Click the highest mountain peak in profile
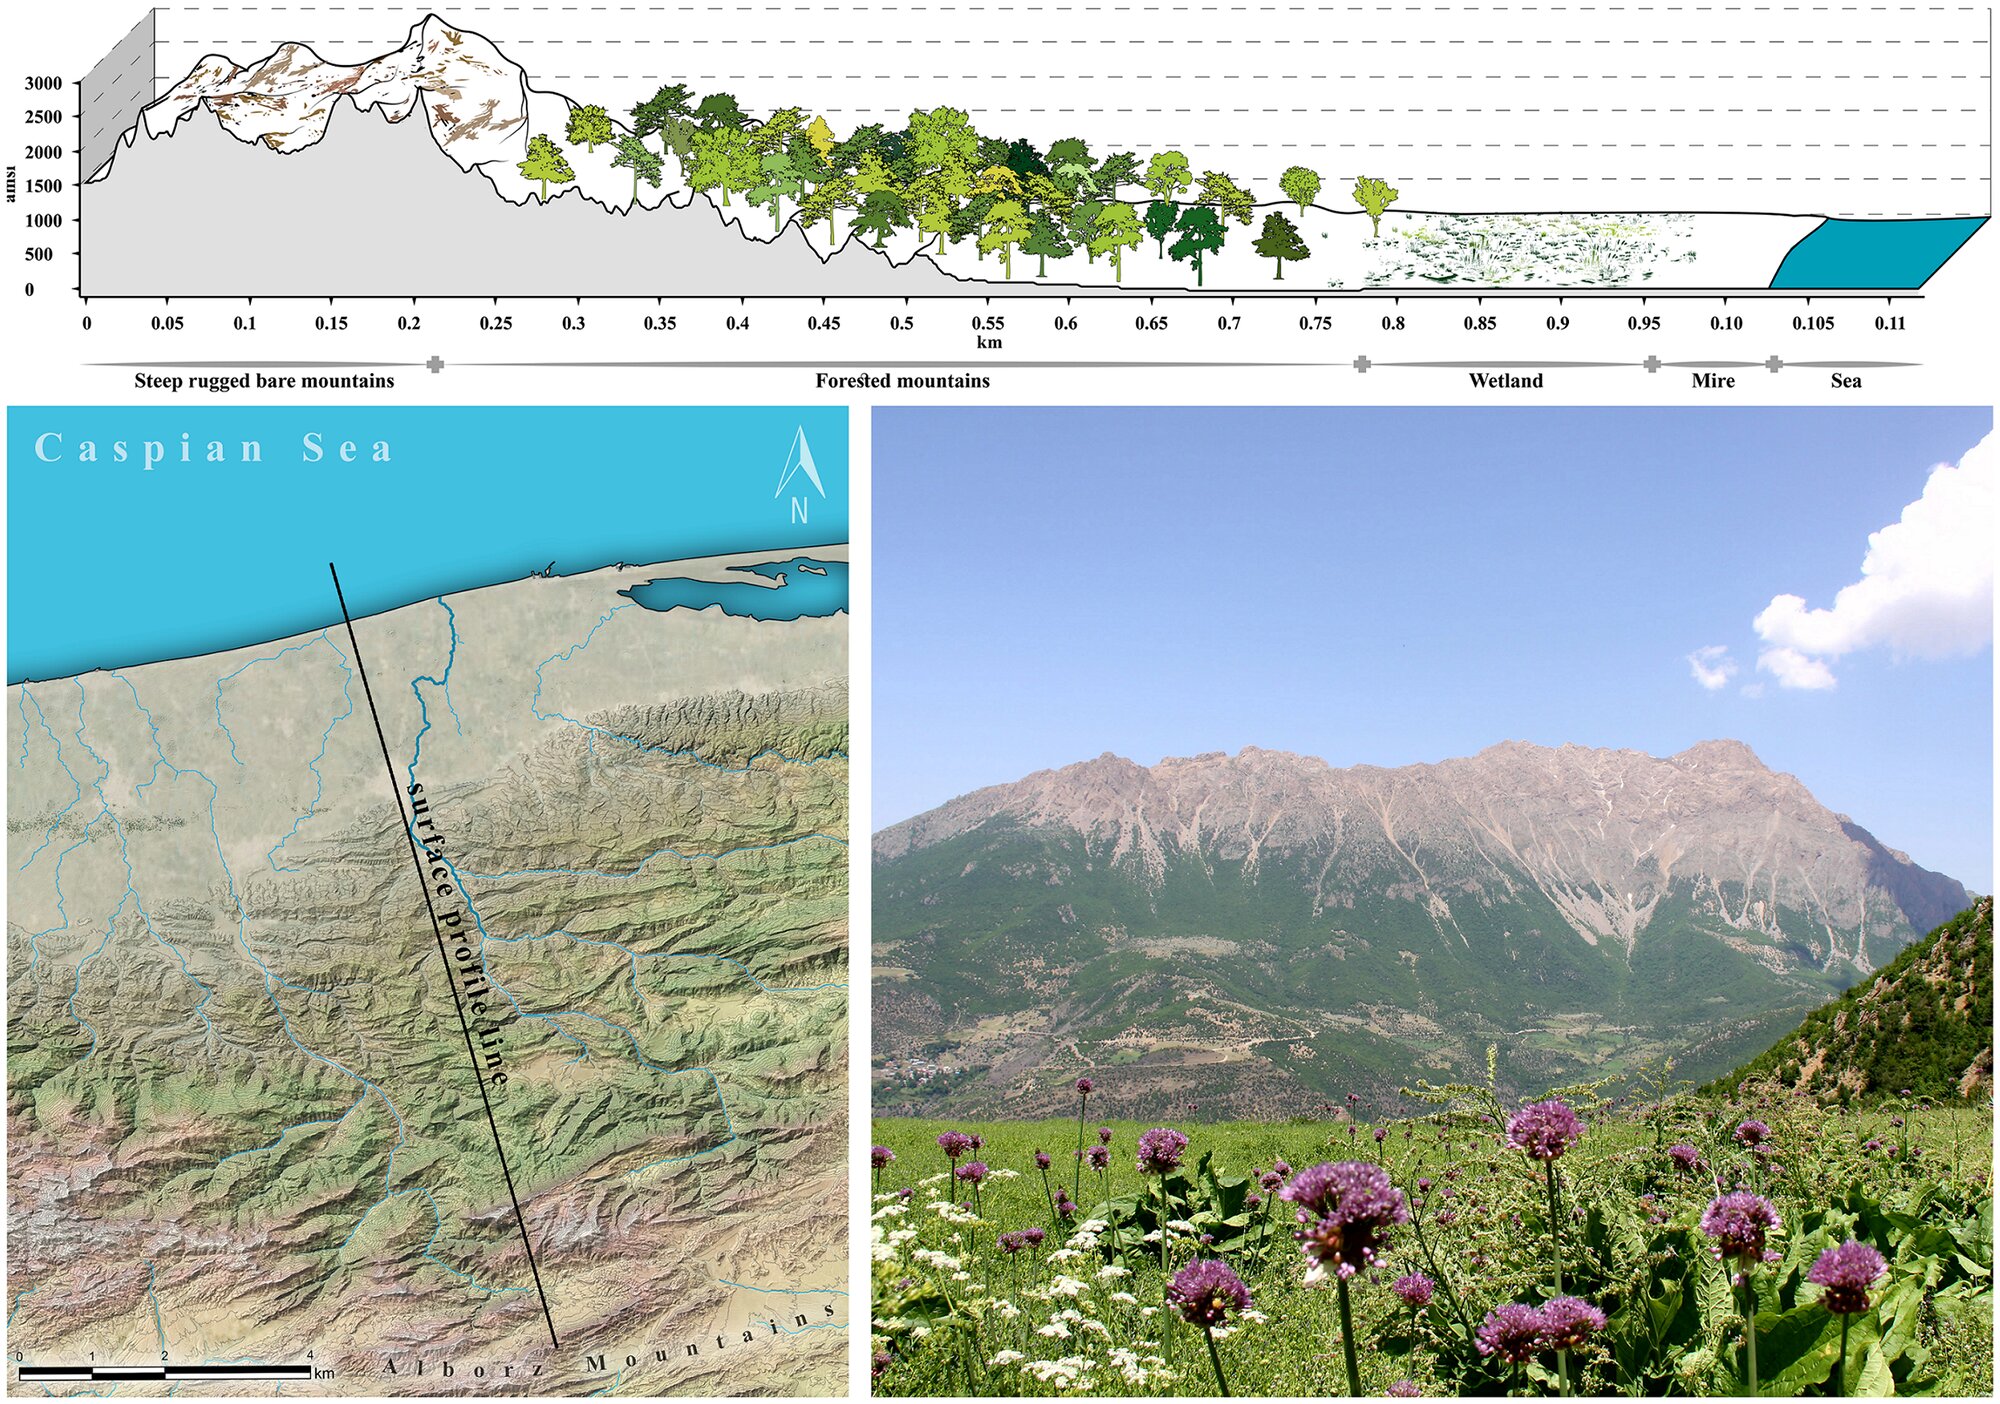Image resolution: width=2000 pixels, height=1404 pixels. point(431,17)
